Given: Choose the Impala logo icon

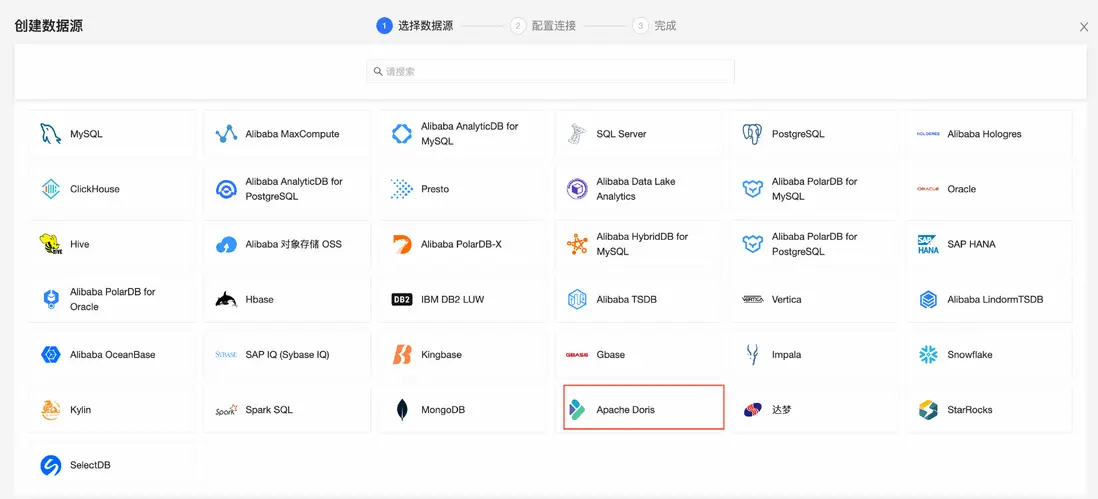Looking at the screenshot, I should click(753, 355).
